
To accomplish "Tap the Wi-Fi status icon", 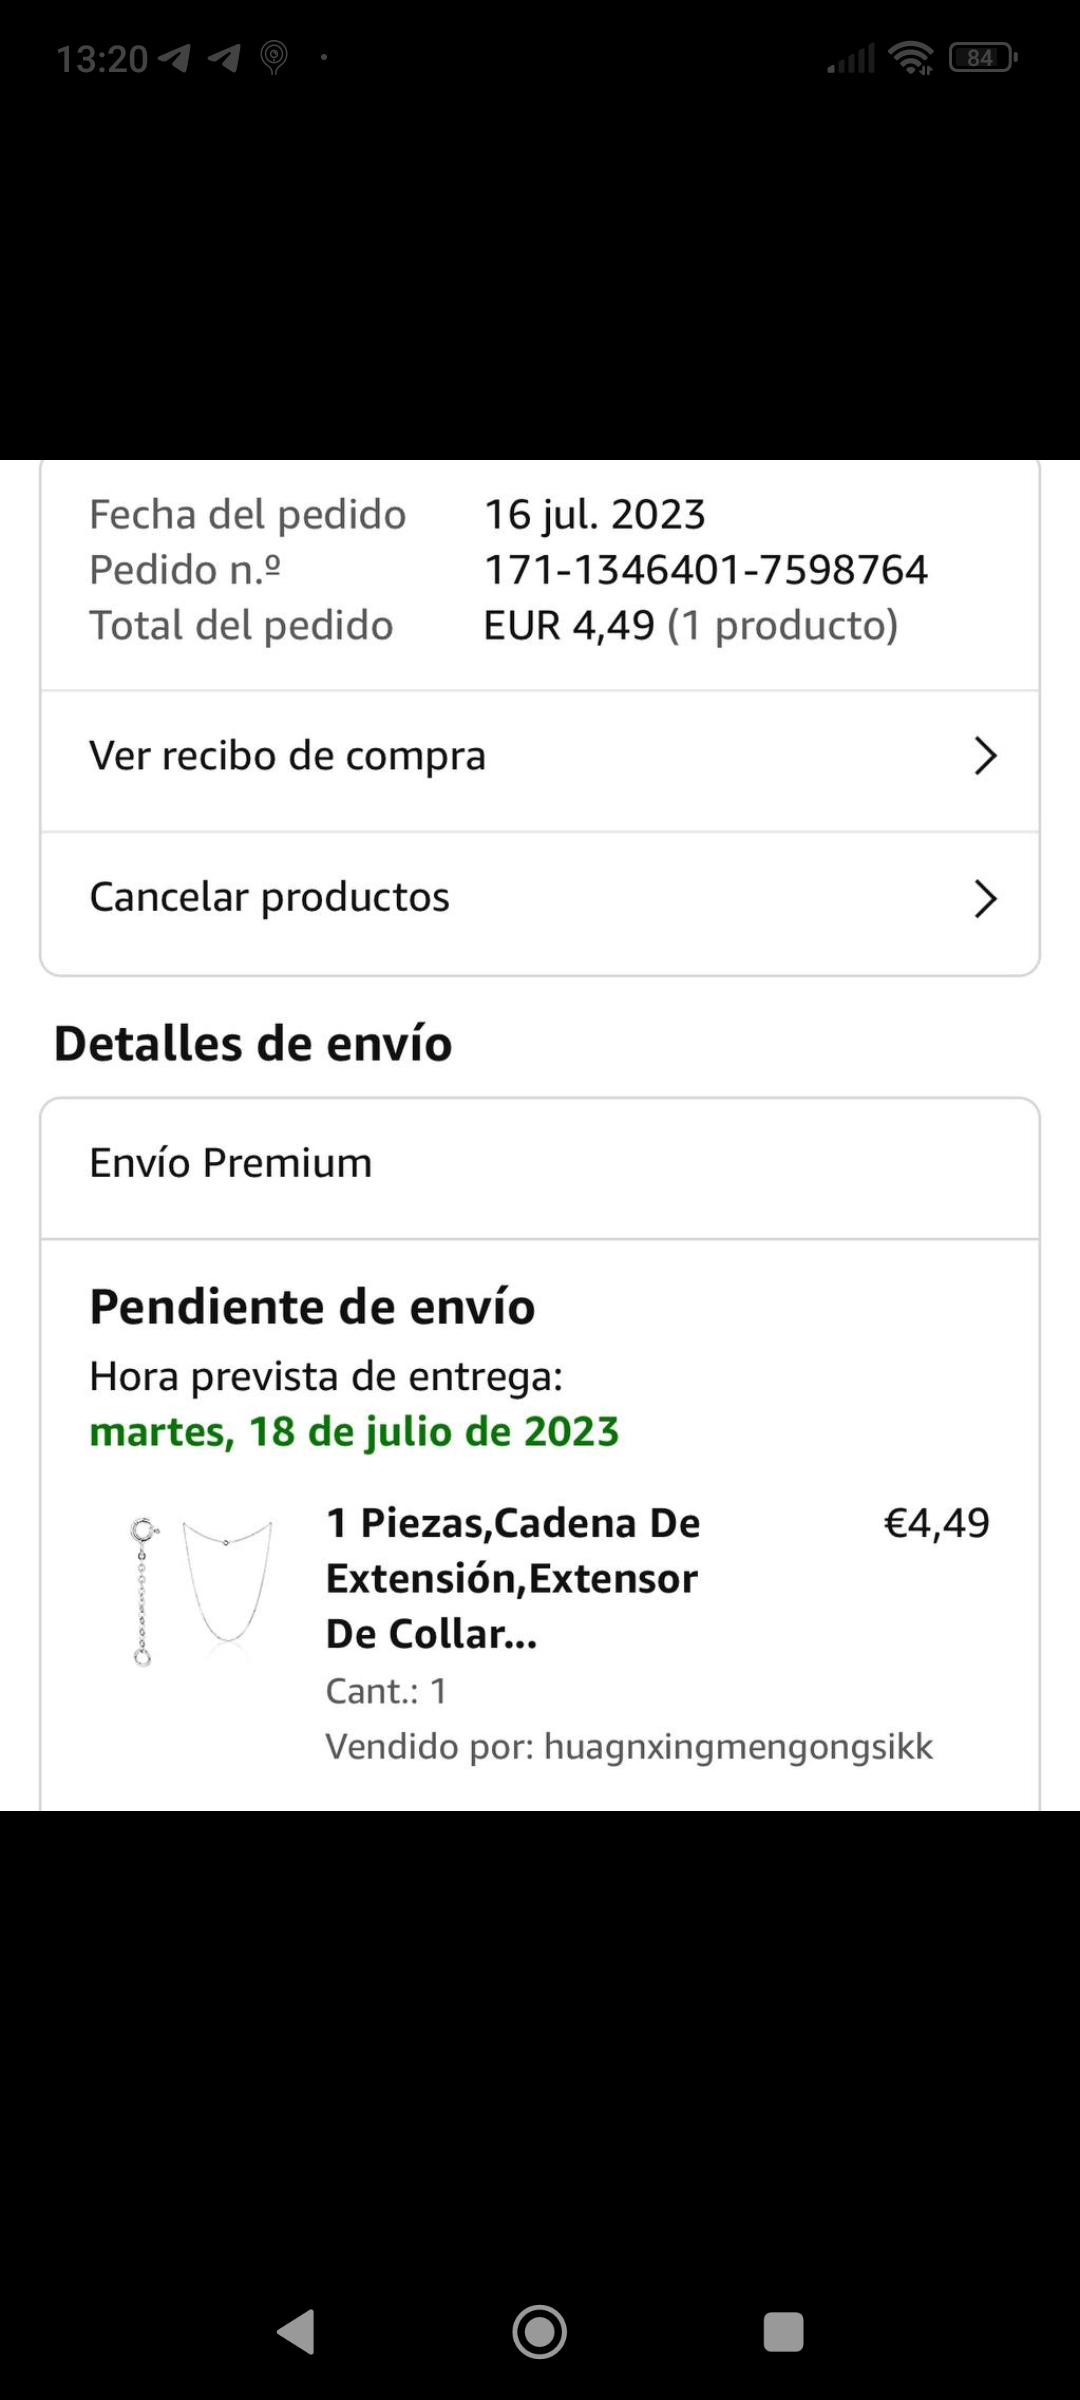I will (911, 59).
